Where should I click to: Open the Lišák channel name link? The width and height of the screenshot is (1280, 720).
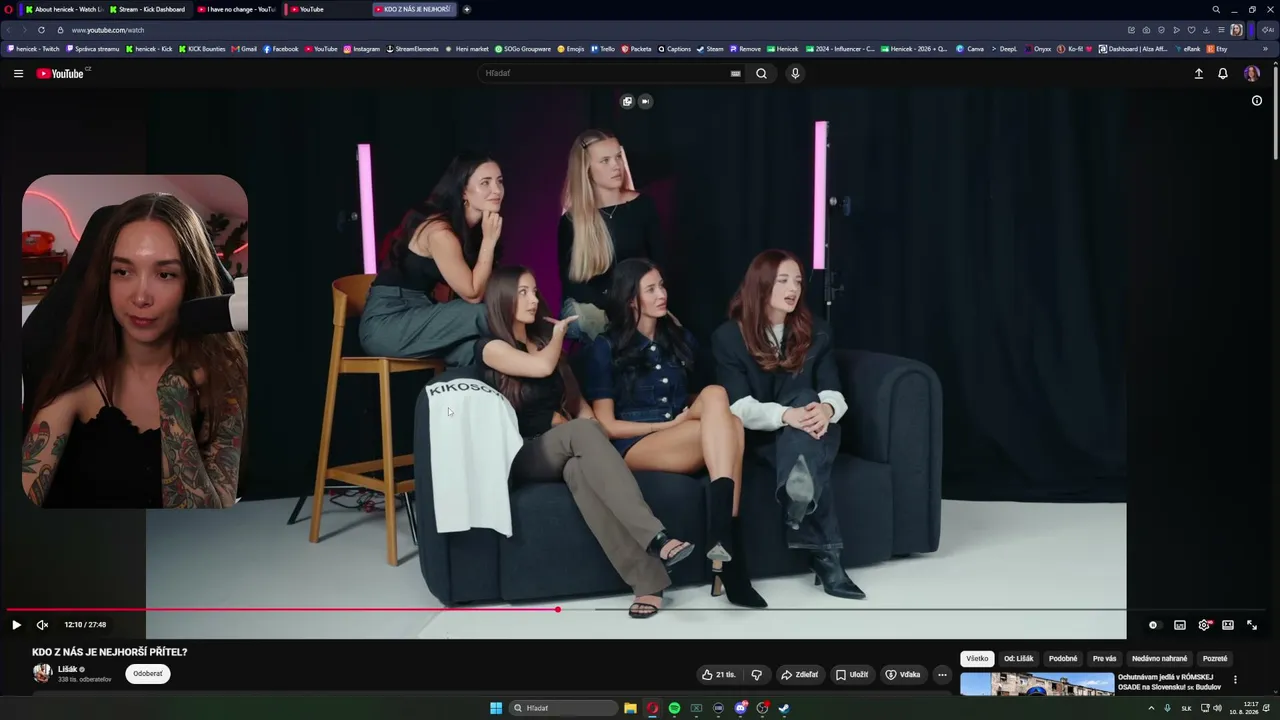[x=68, y=669]
